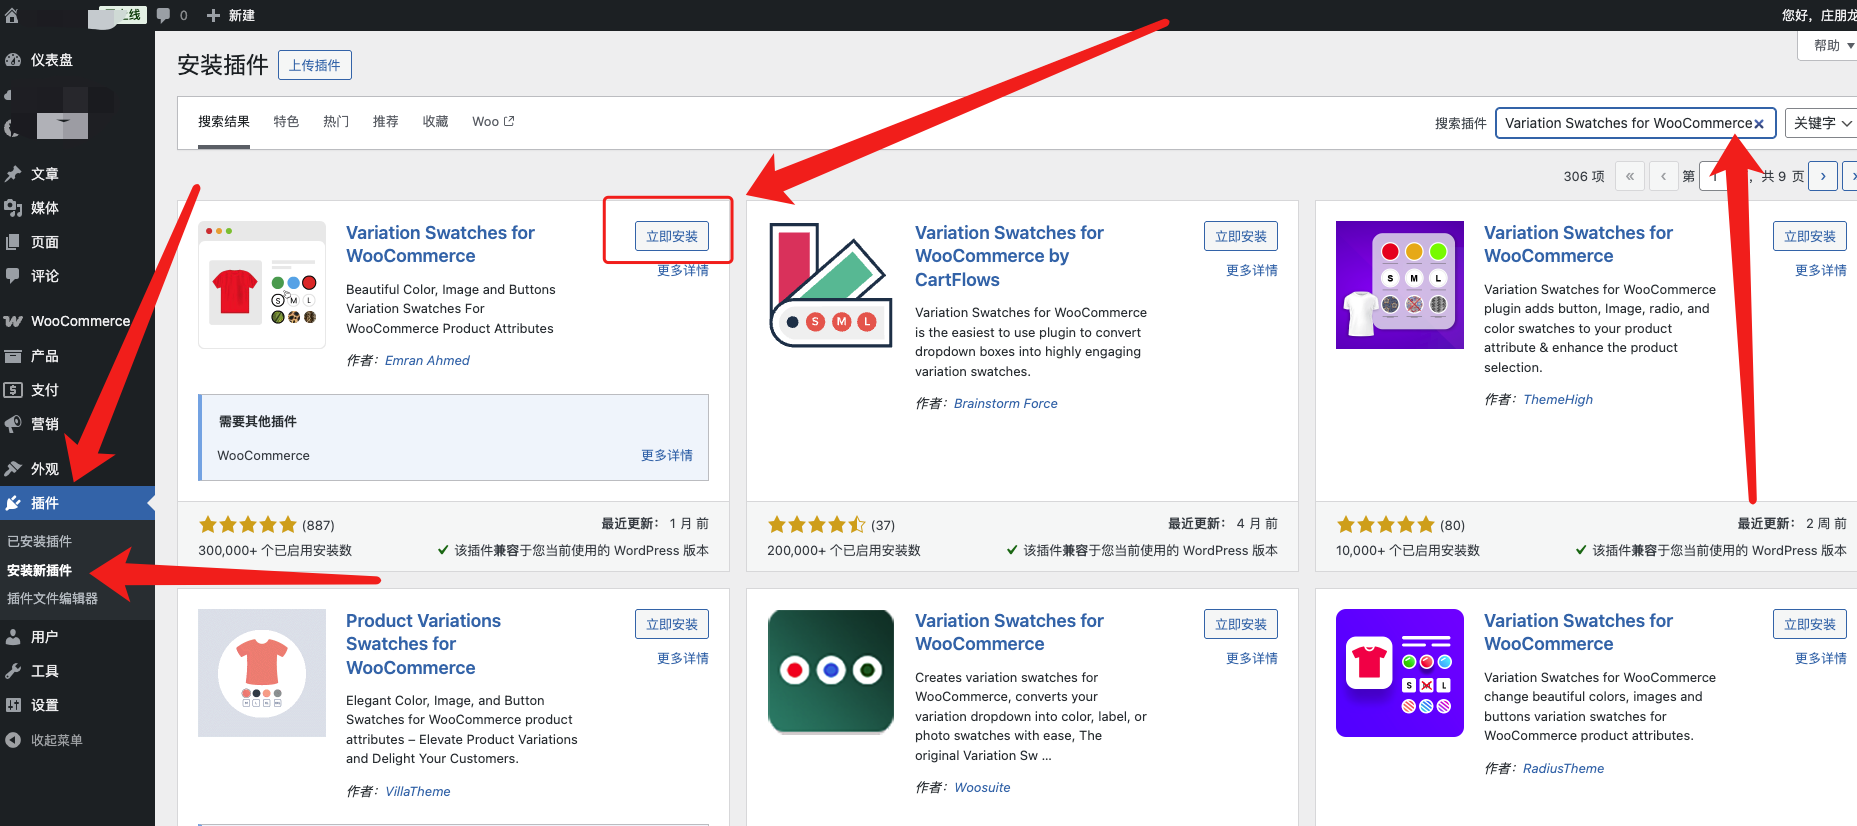Screen dimensions: 1857x826
Task: Open 更多详情 in the WooCommerce requirement box
Action: click(667, 455)
